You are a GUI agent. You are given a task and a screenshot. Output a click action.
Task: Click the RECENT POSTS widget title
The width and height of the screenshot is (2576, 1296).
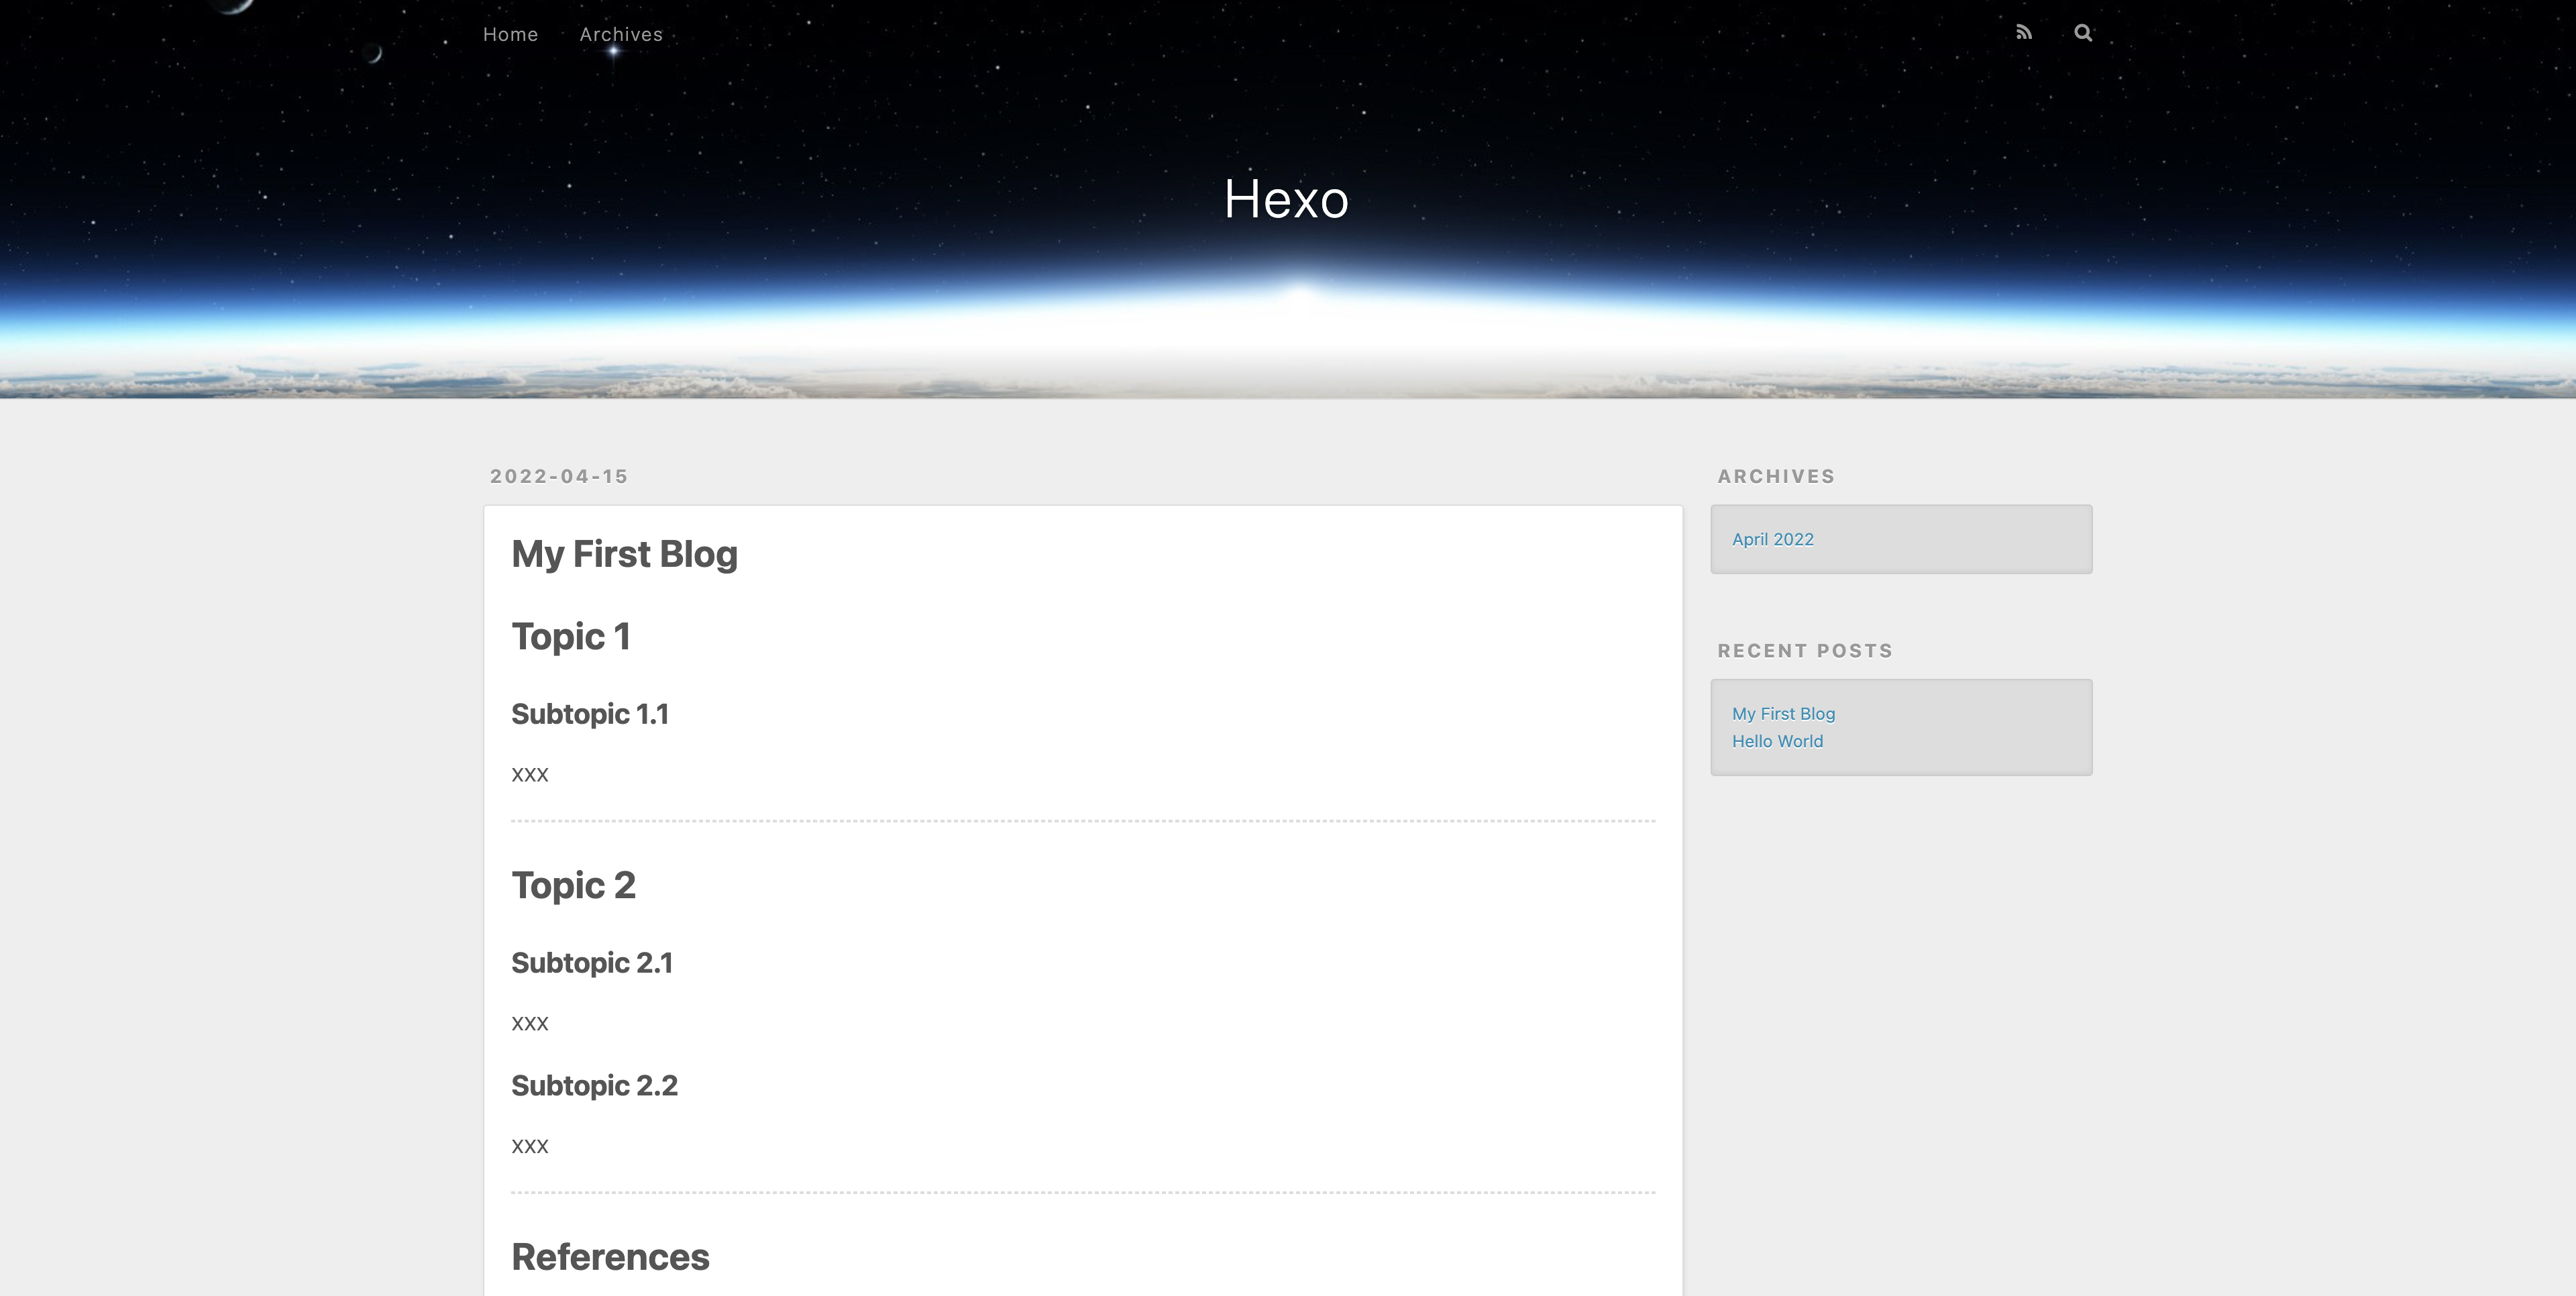pos(1805,651)
